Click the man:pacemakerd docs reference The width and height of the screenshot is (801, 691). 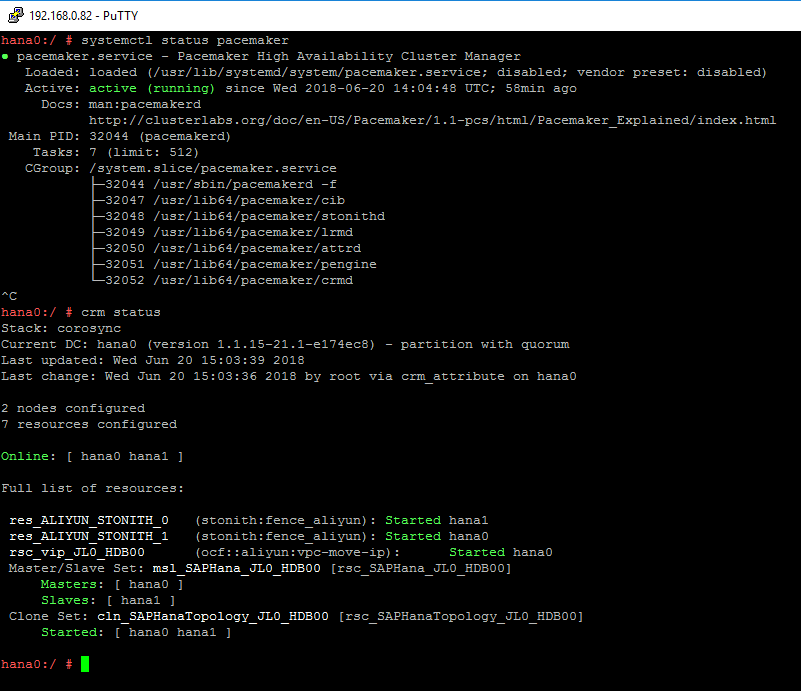pos(137,105)
